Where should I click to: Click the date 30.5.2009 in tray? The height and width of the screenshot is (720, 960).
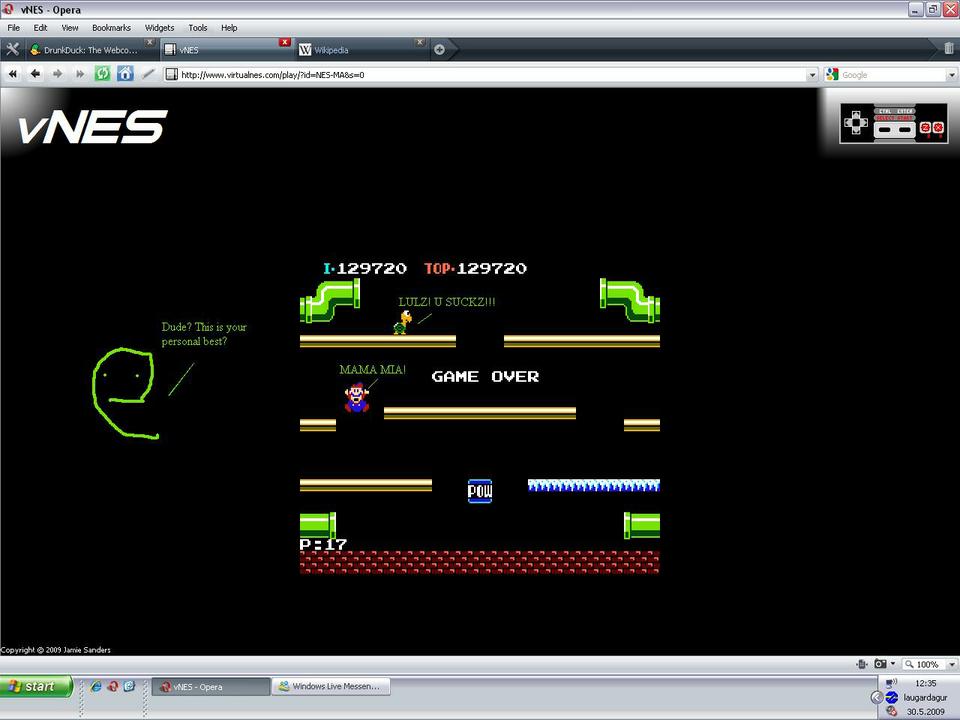click(x=926, y=711)
